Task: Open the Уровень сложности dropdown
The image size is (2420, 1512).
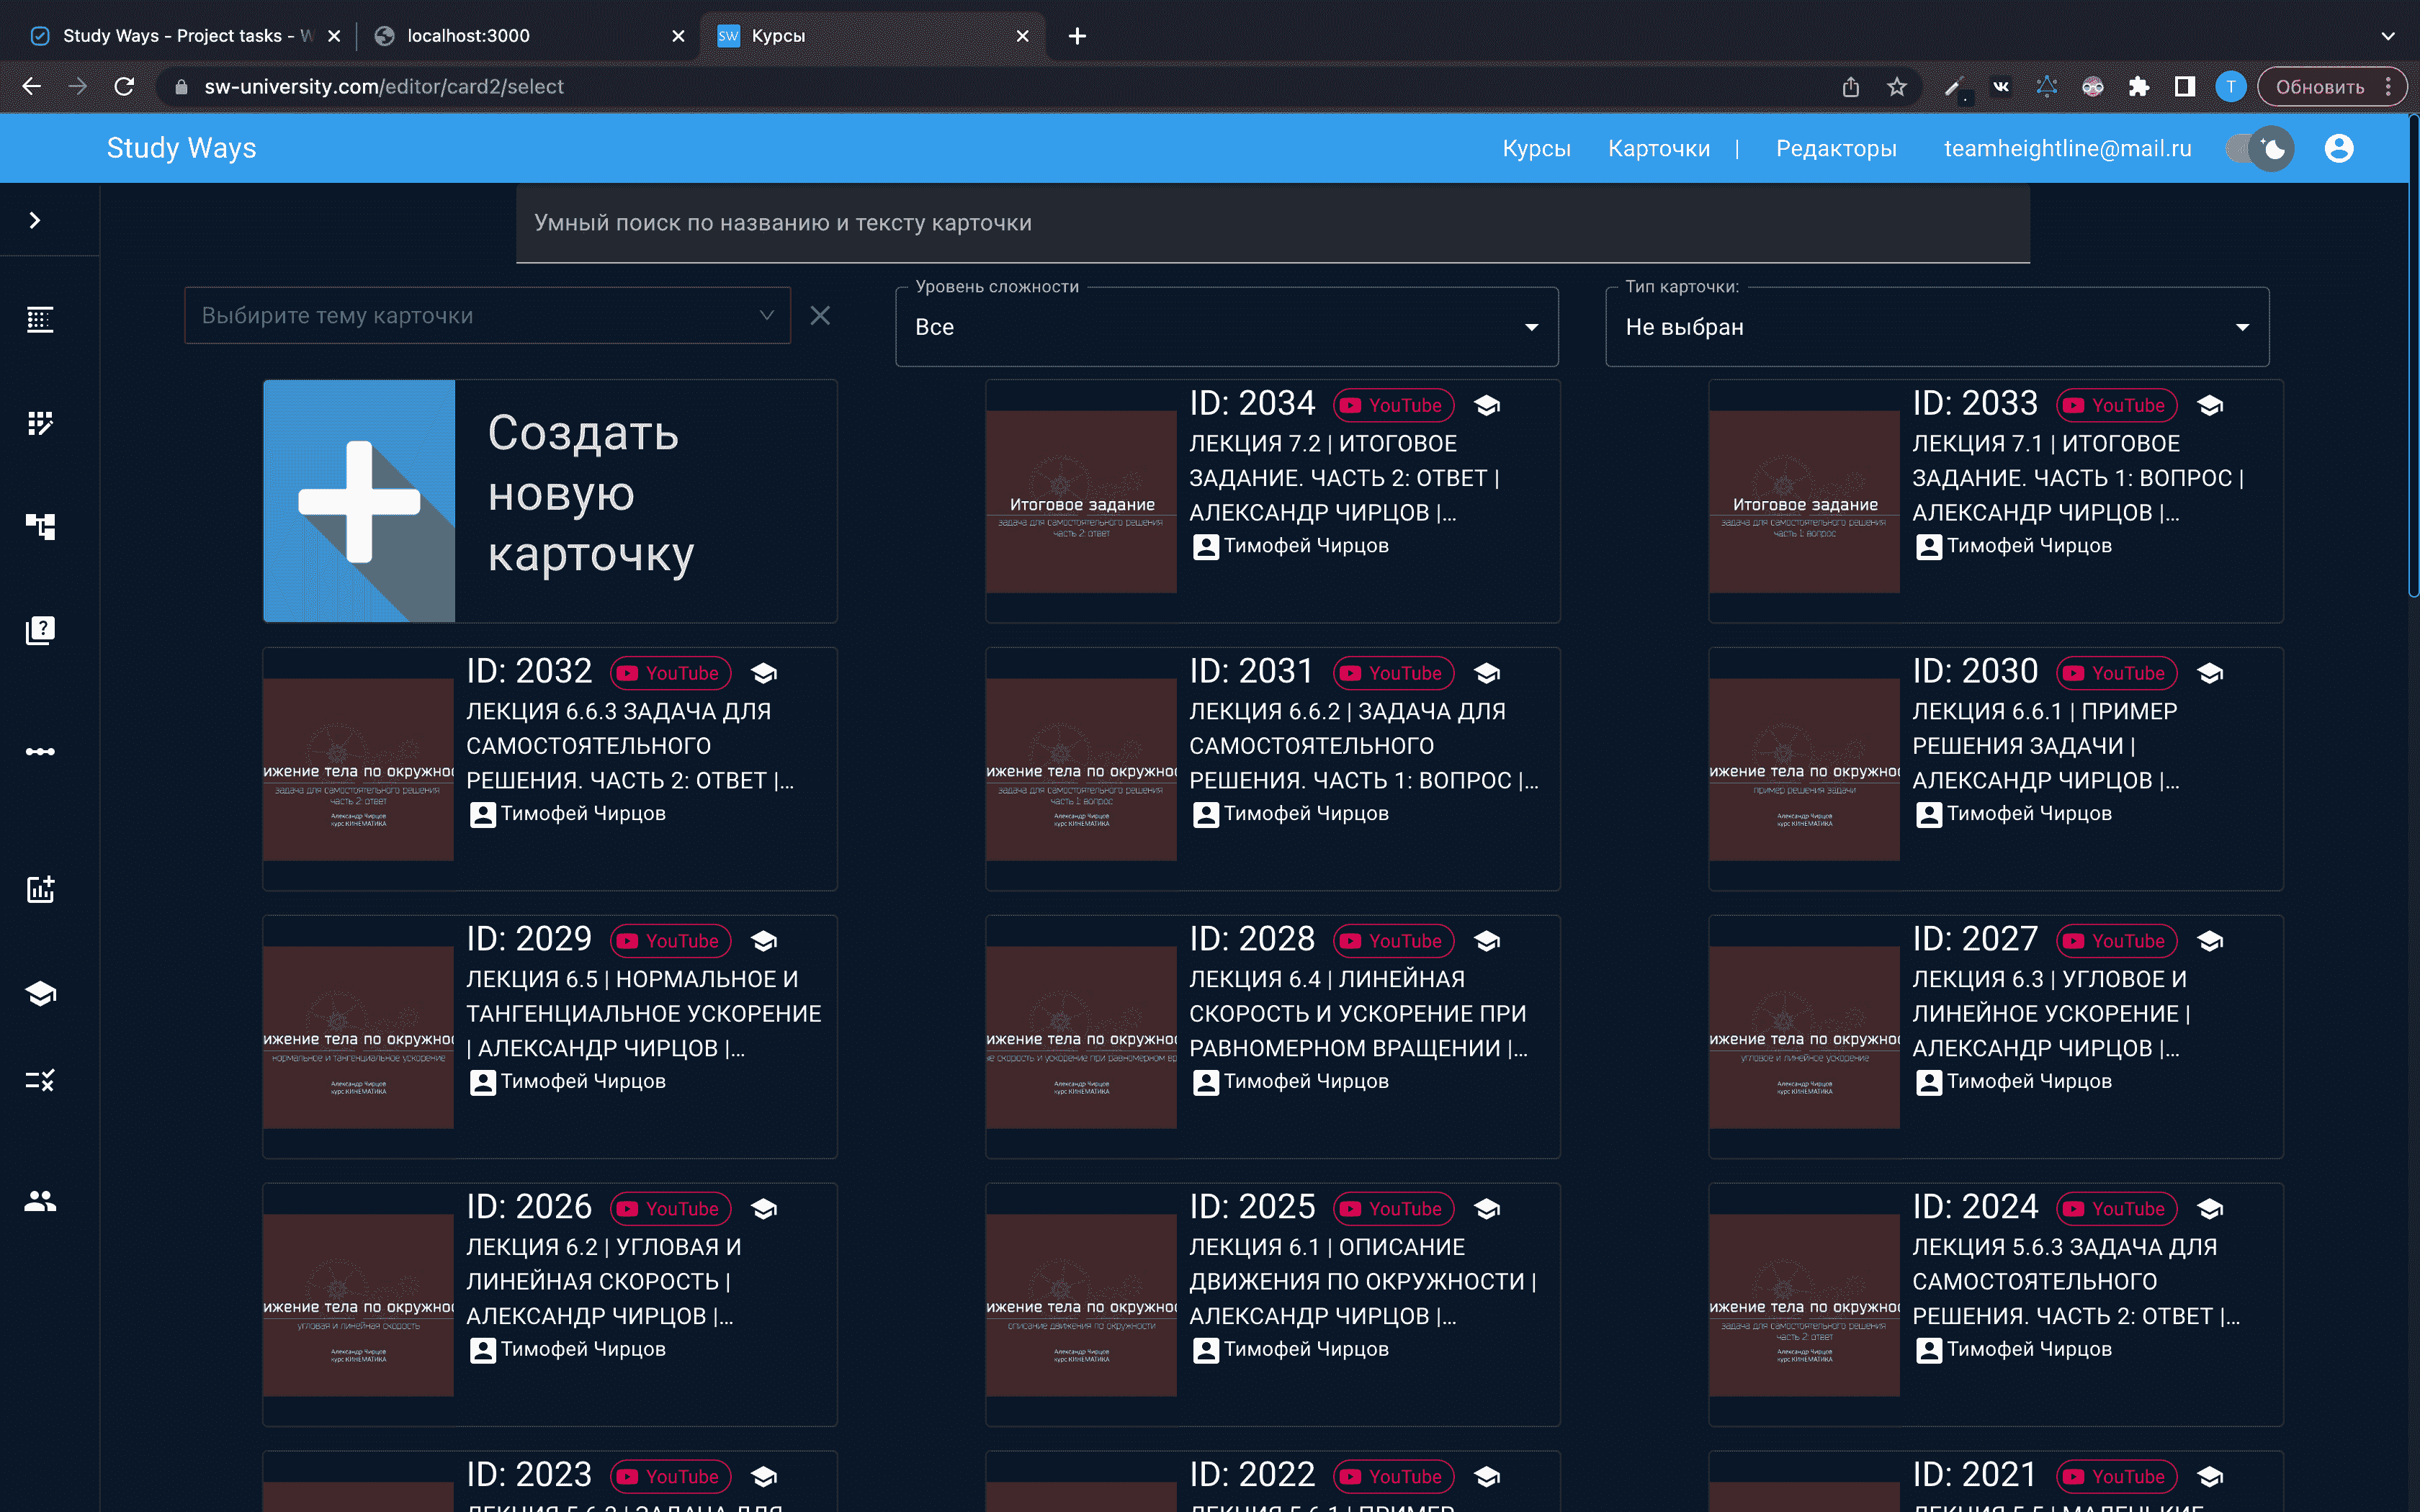Action: [1226, 327]
